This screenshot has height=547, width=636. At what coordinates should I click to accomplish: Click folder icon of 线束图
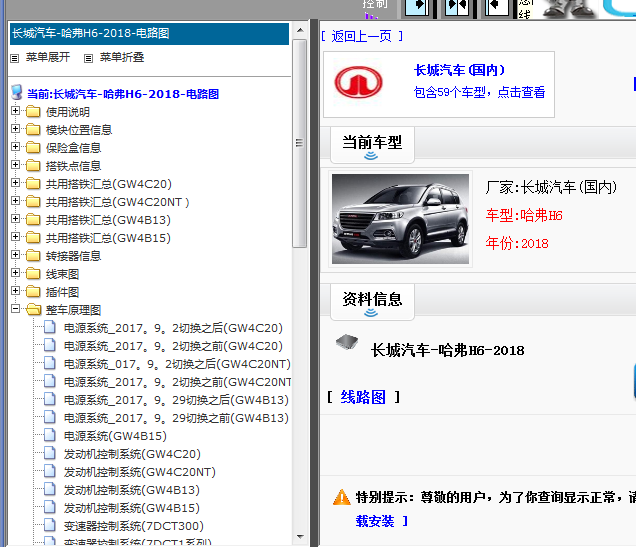pyautogui.click(x=33, y=273)
